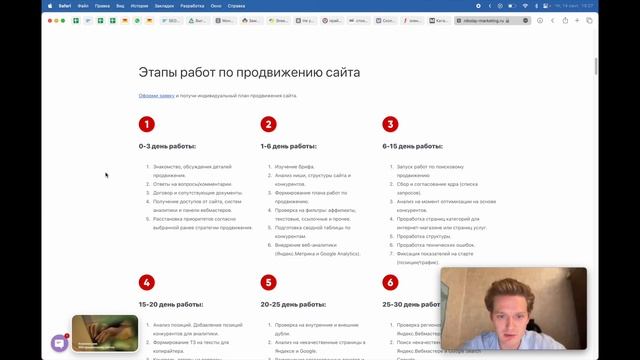Follow the "Оформи заявку" link
This screenshot has height=360, width=640.
click(x=156, y=96)
